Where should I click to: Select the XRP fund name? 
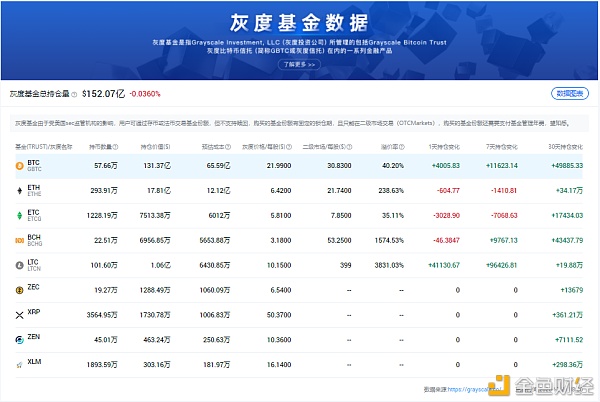[34, 312]
